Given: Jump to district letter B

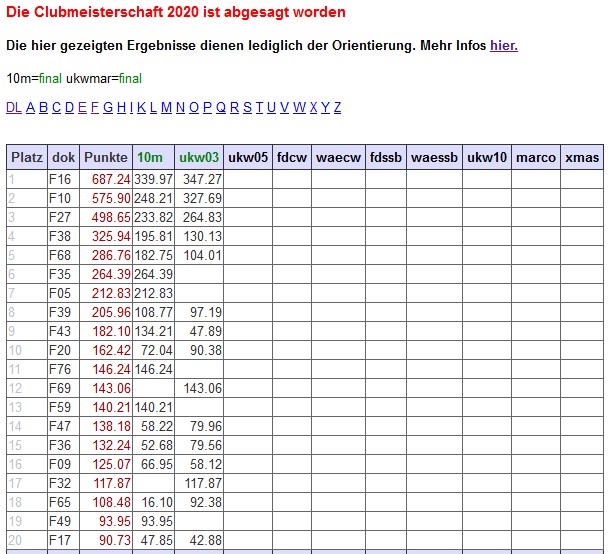Looking at the screenshot, I should coord(44,107).
